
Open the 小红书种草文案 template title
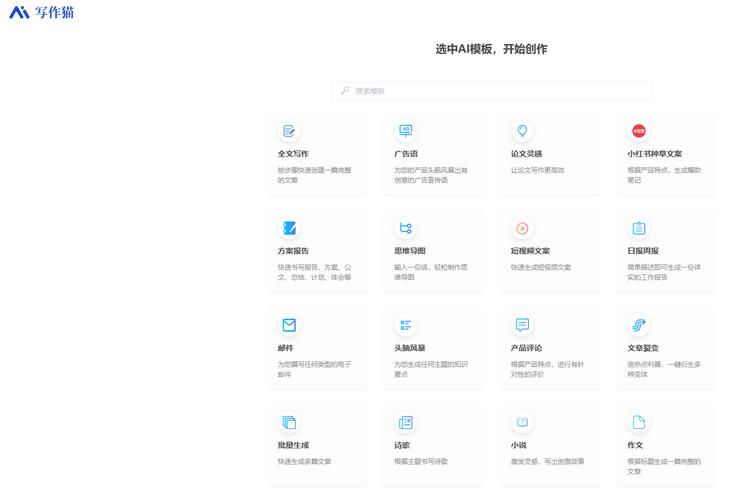point(654,154)
